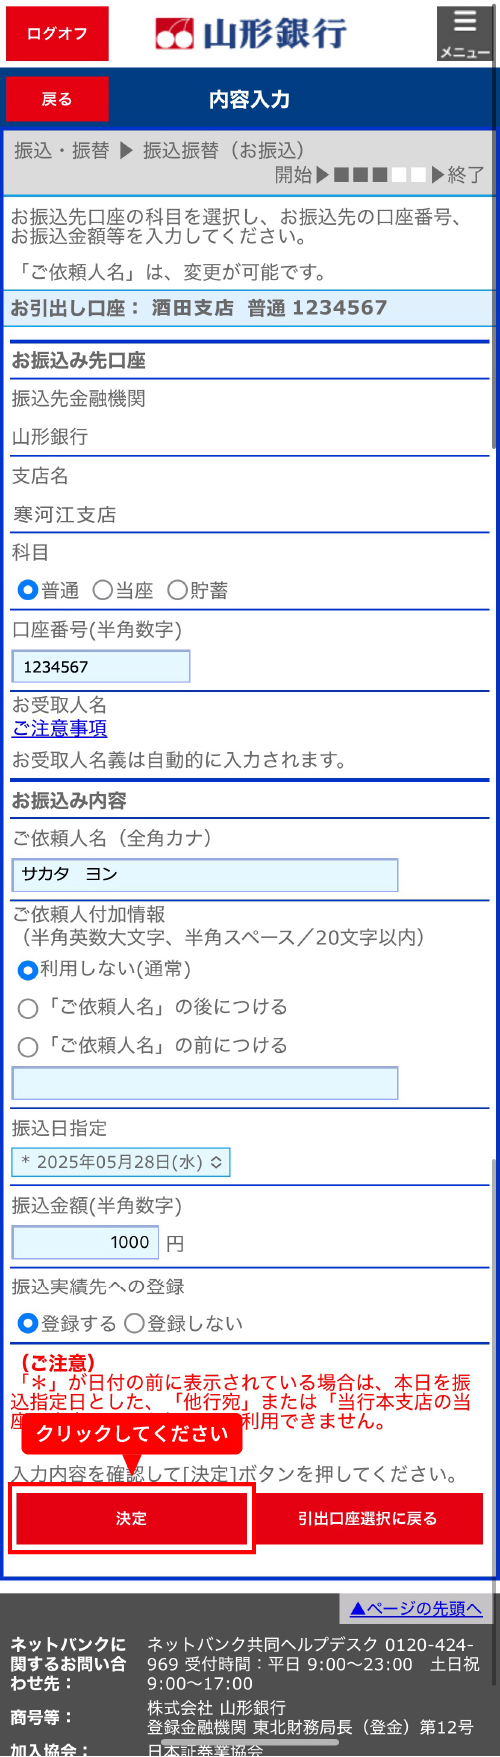Click the ご依頼人名 name field
500x1757 pixels.
(x=205, y=875)
